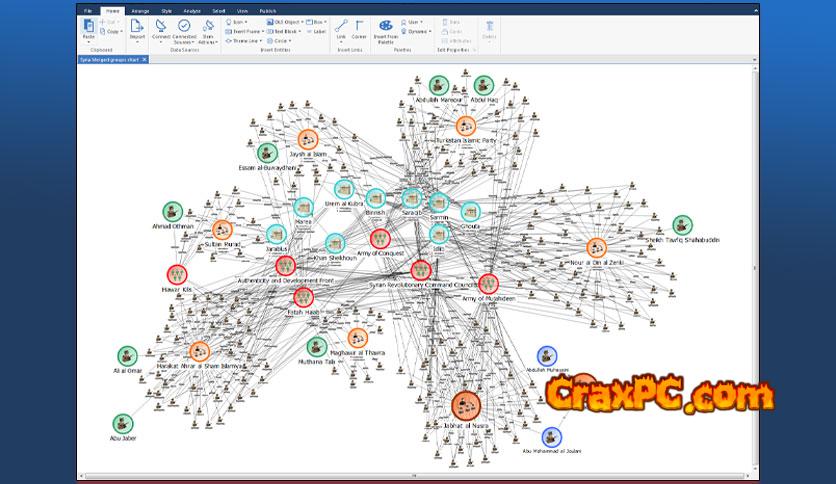Switch to the Select ribbon tab
The height and width of the screenshot is (484, 836).
219,11
